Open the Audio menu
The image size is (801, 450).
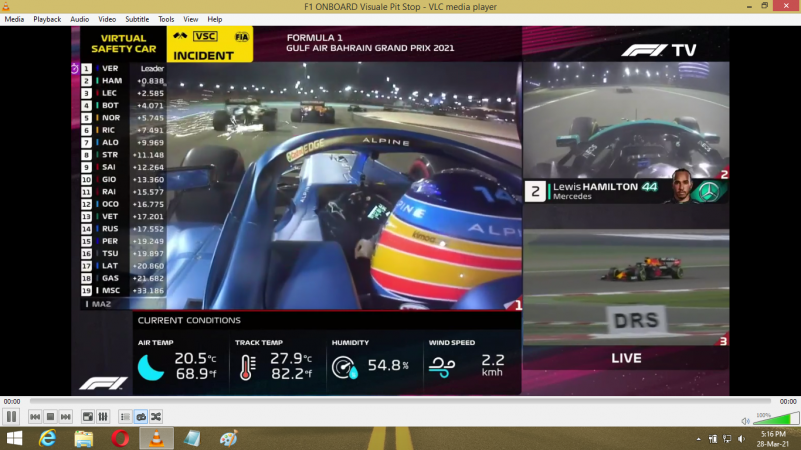79,19
